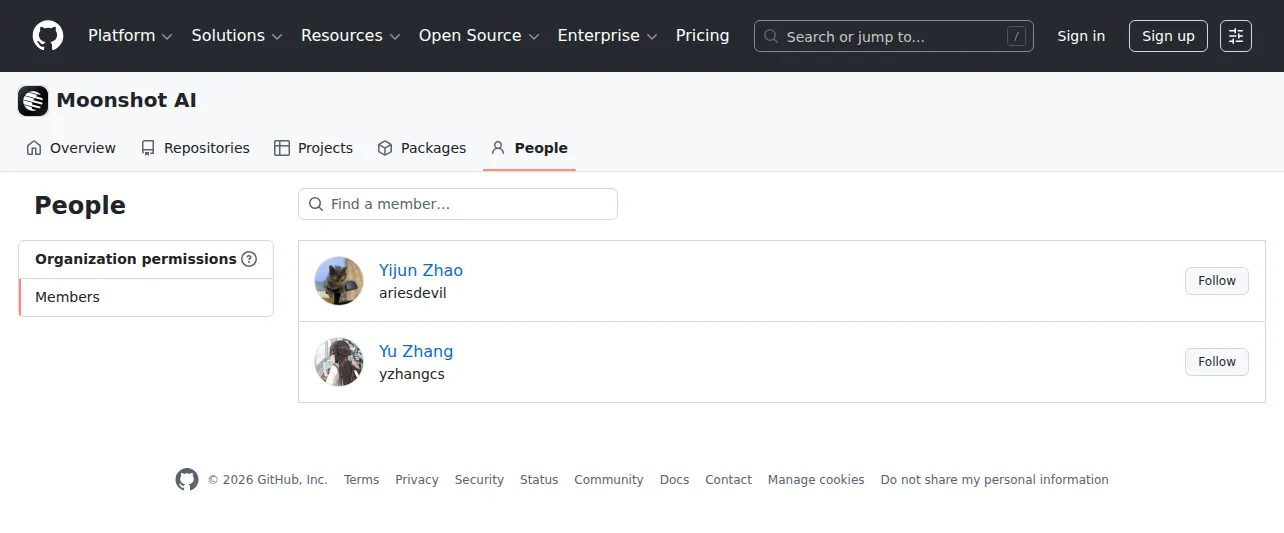Click the username yzhangcs
This screenshot has height=533, width=1284.
[x=412, y=374]
